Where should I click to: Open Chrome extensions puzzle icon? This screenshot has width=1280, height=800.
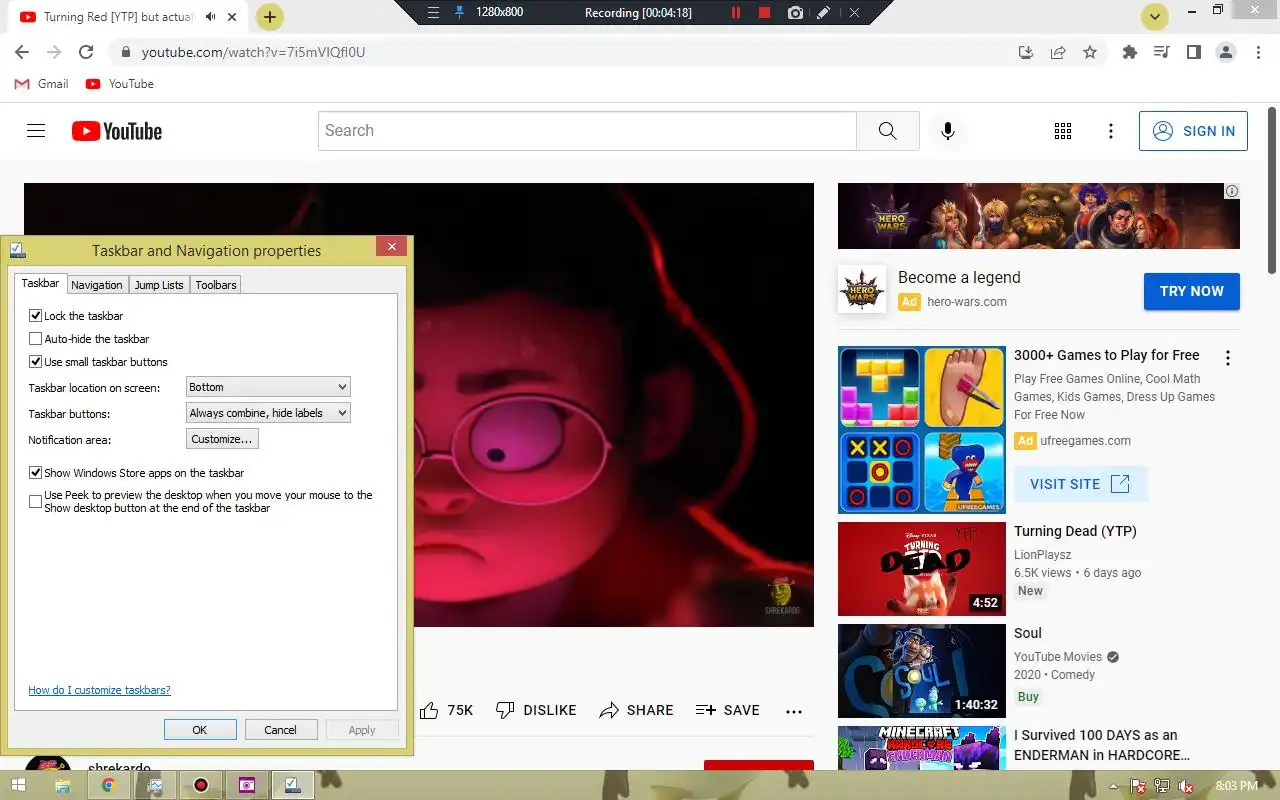[x=1130, y=52]
